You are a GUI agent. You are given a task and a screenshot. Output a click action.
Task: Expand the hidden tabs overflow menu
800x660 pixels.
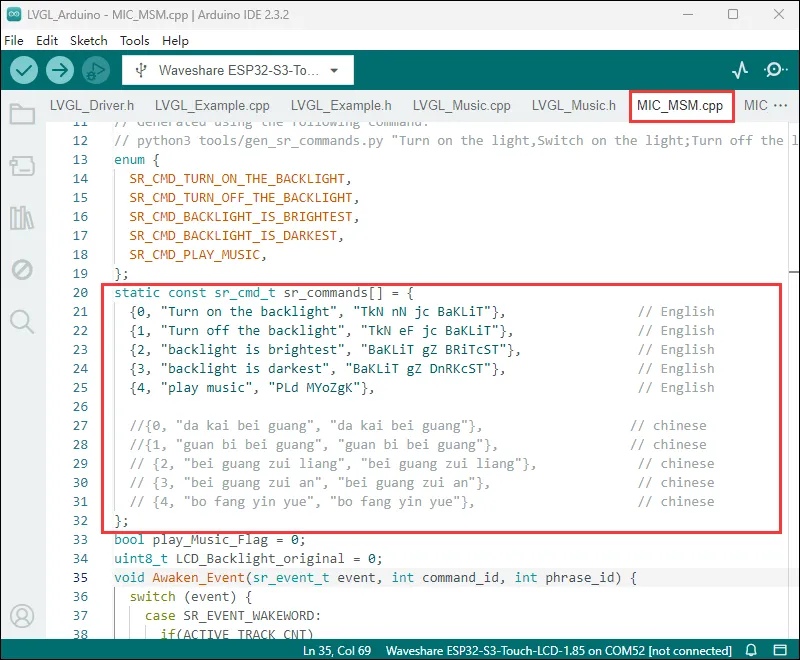coord(781,105)
